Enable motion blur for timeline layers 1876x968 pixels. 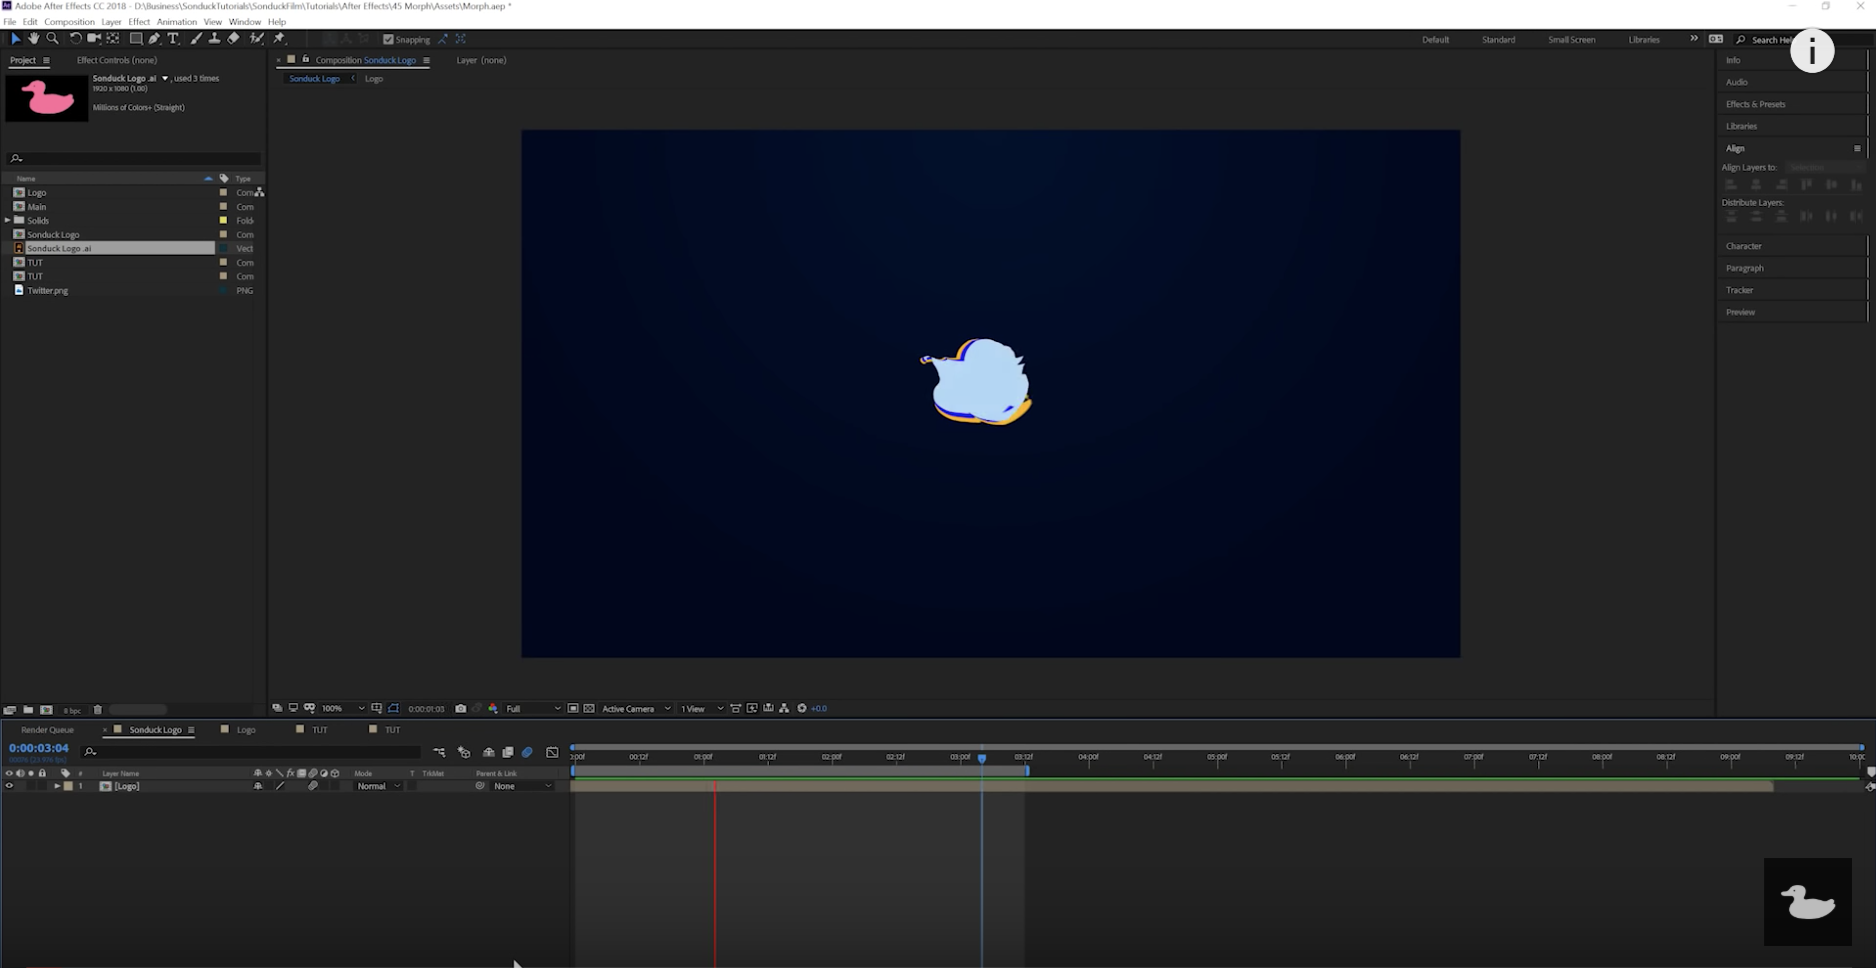[x=527, y=752]
